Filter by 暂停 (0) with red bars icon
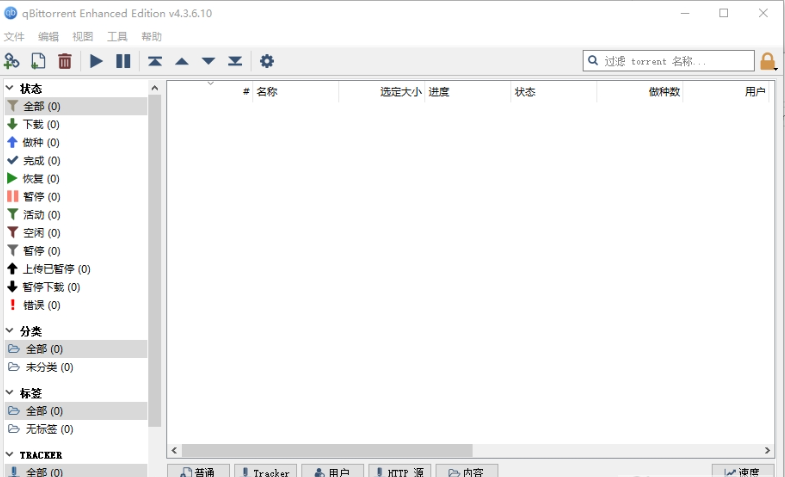 point(76,196)
